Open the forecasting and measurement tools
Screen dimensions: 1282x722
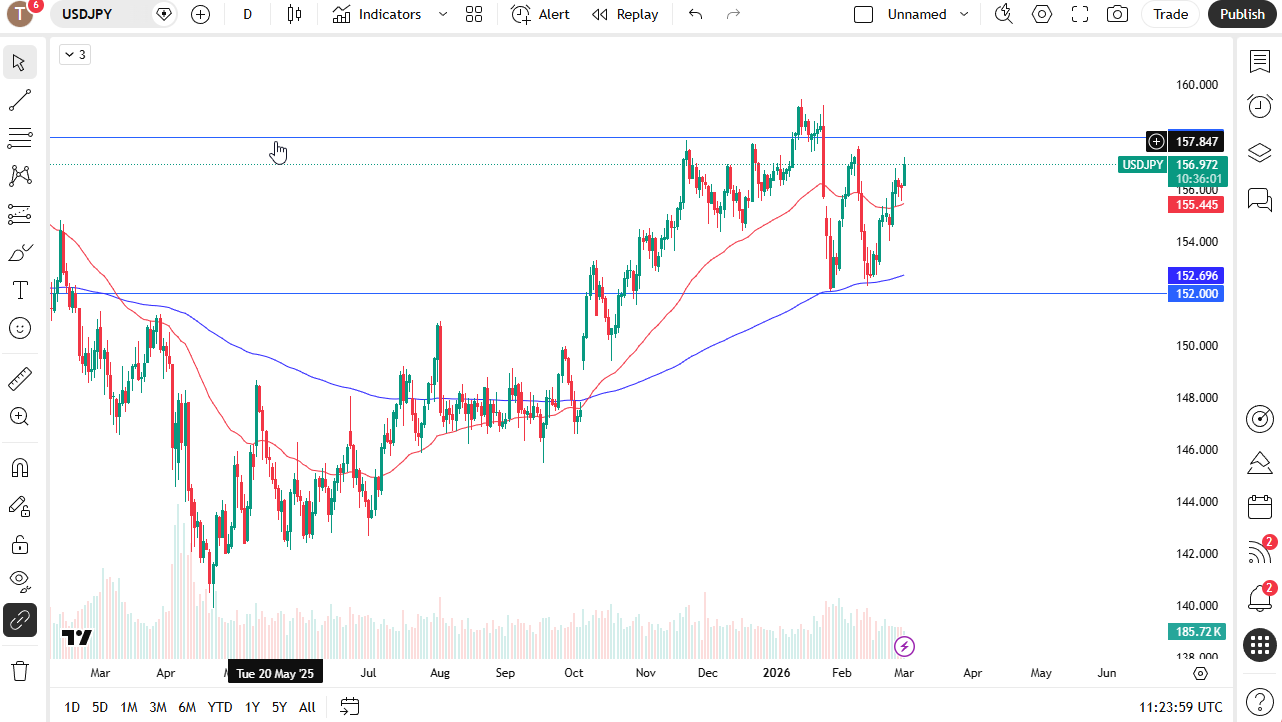coord(20,214)
